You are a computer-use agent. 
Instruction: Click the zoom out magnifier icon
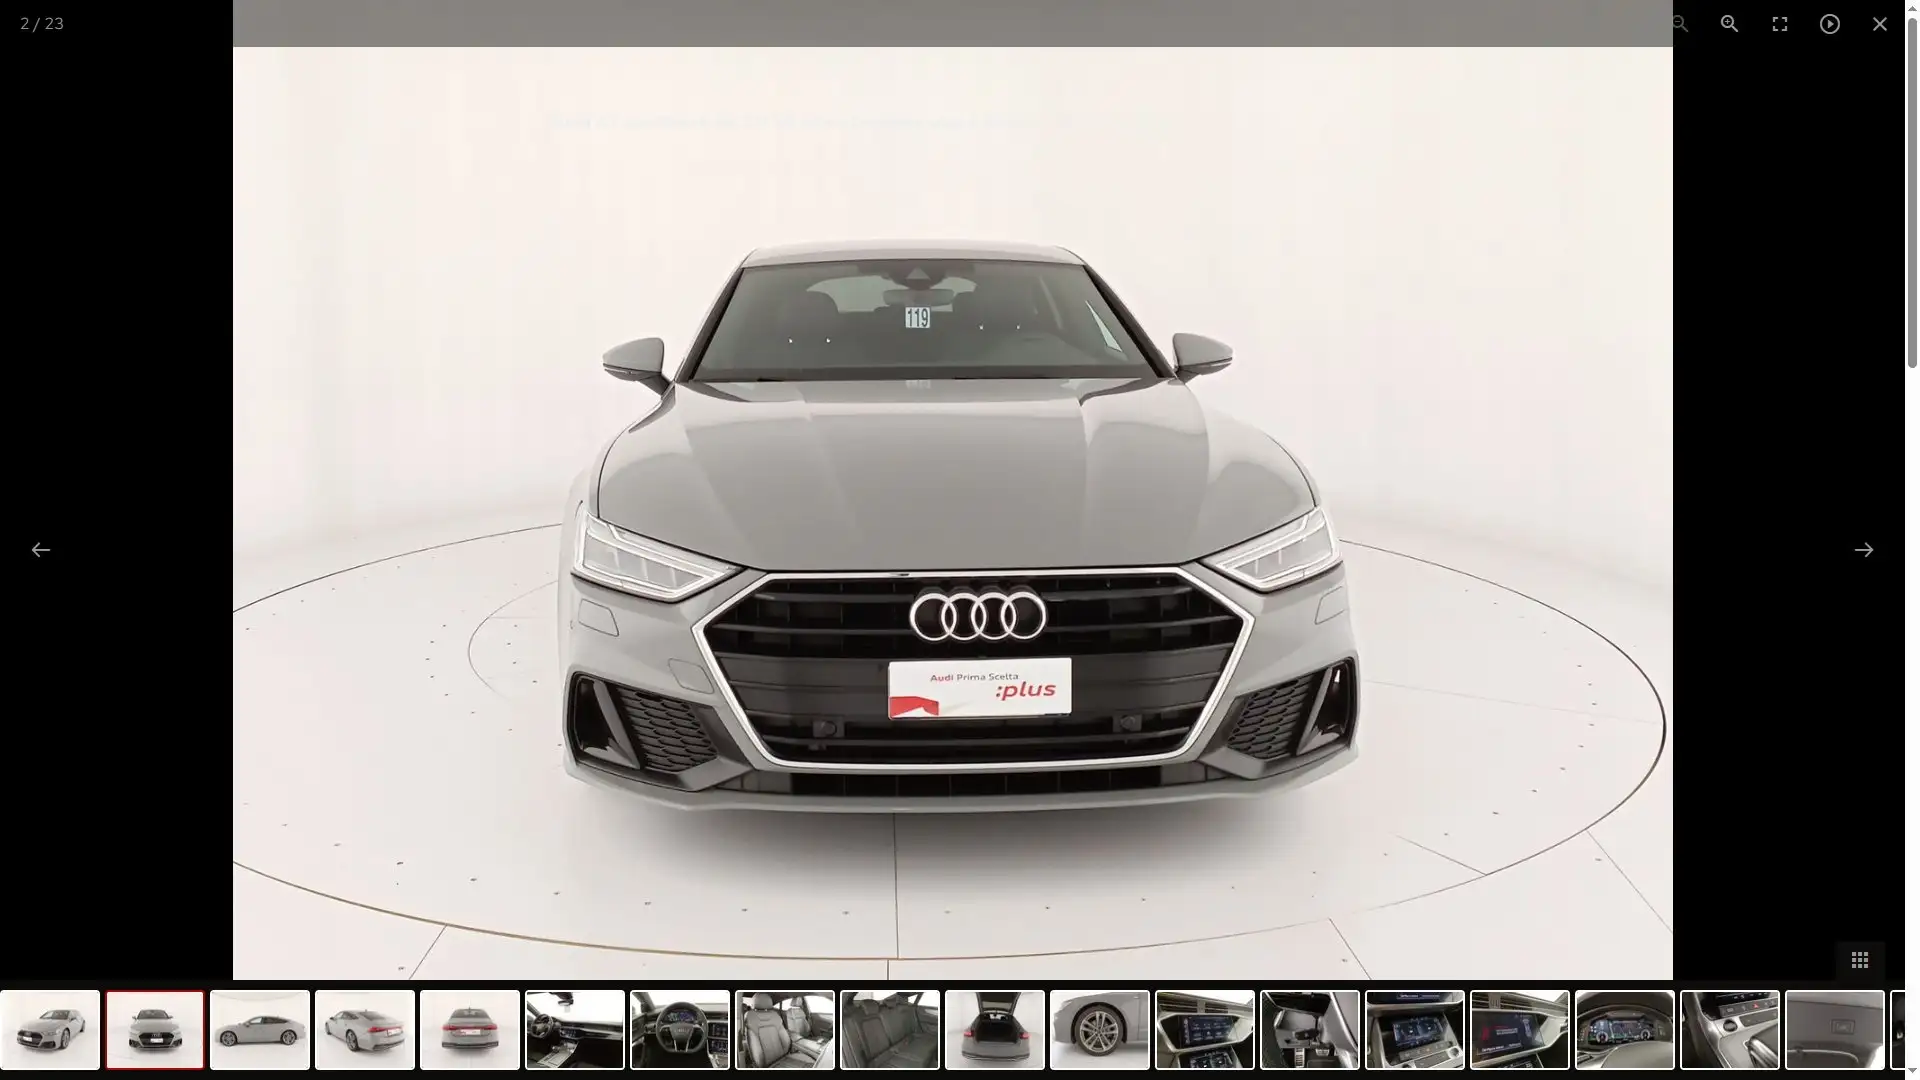(1679, 24)
